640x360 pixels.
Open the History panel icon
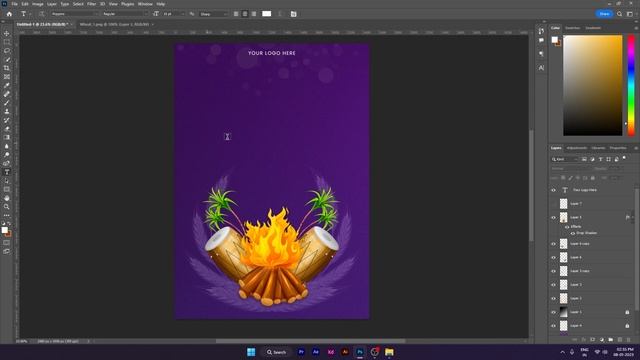(x=541, y=31)
